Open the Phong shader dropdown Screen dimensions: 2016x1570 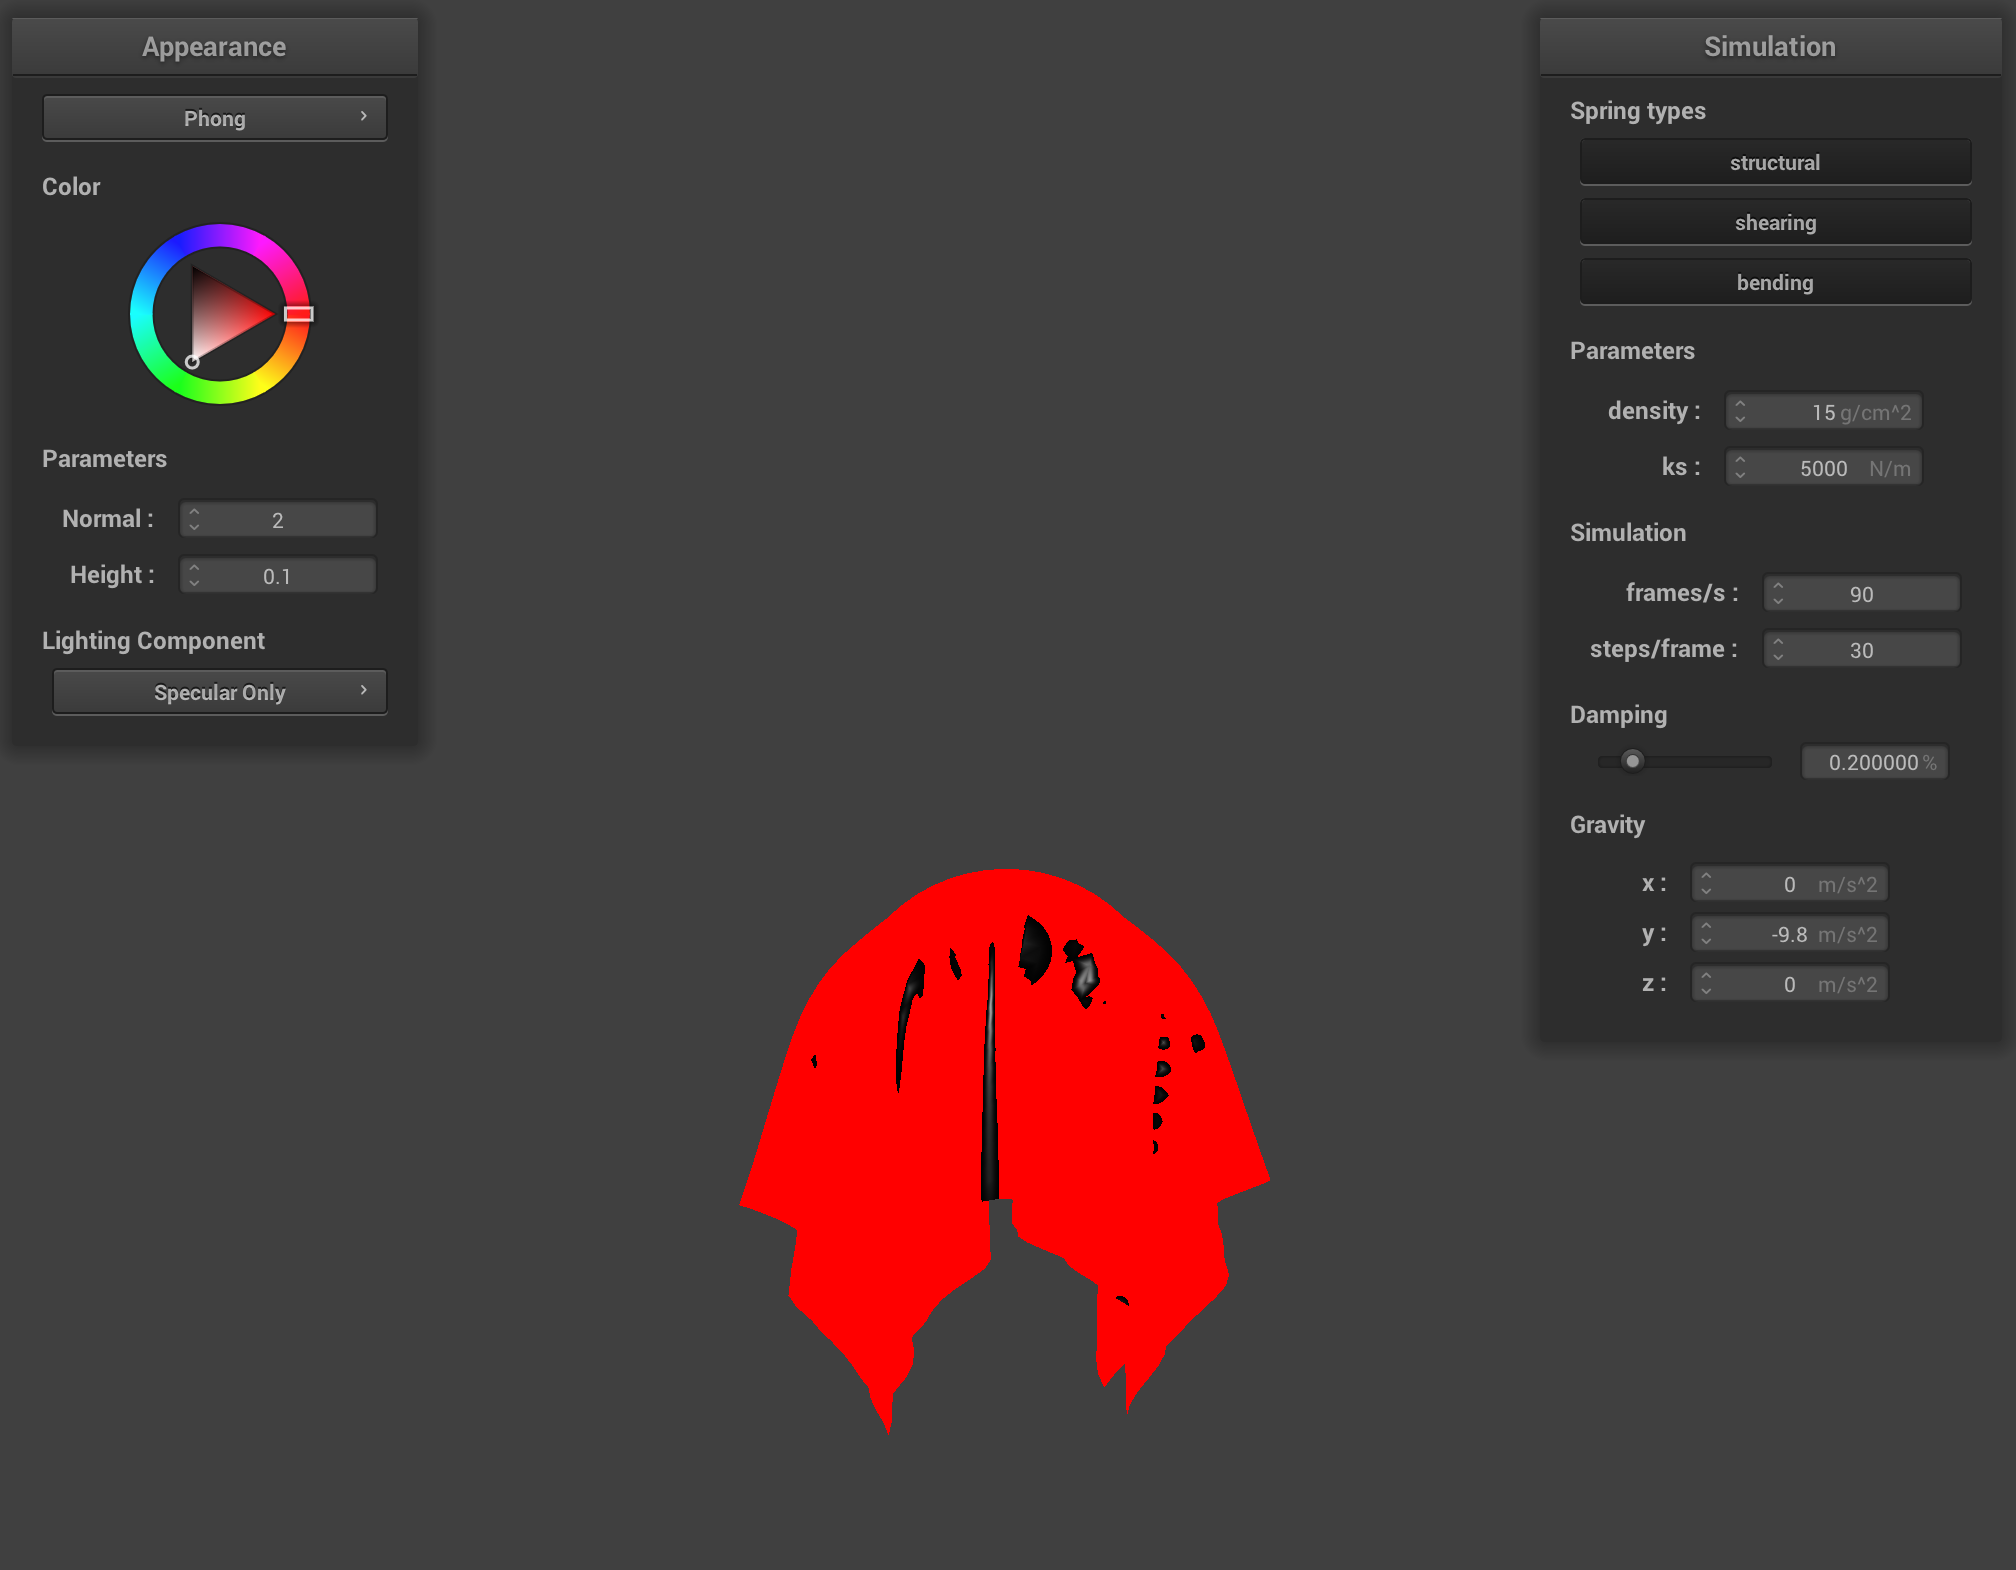[214, 117]
